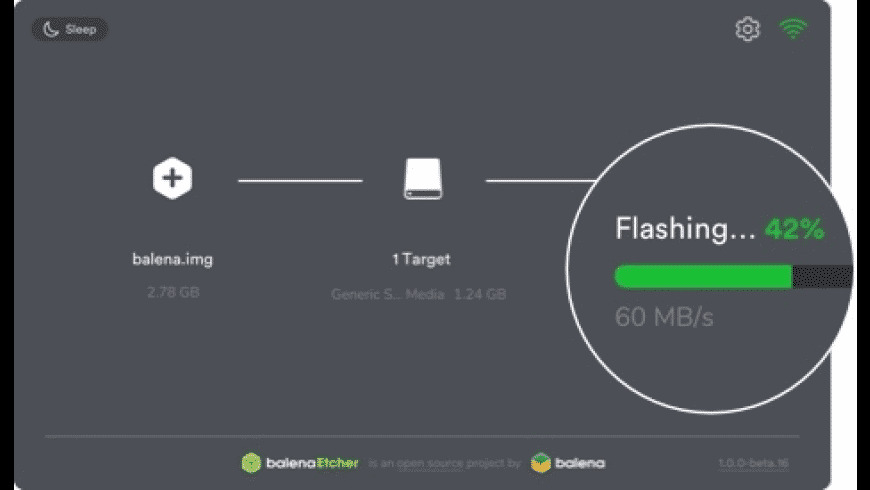This screenshot has width=870, height=490.
Task: Click the unfilled dark portion of progress bar
Action: point(822,277)
